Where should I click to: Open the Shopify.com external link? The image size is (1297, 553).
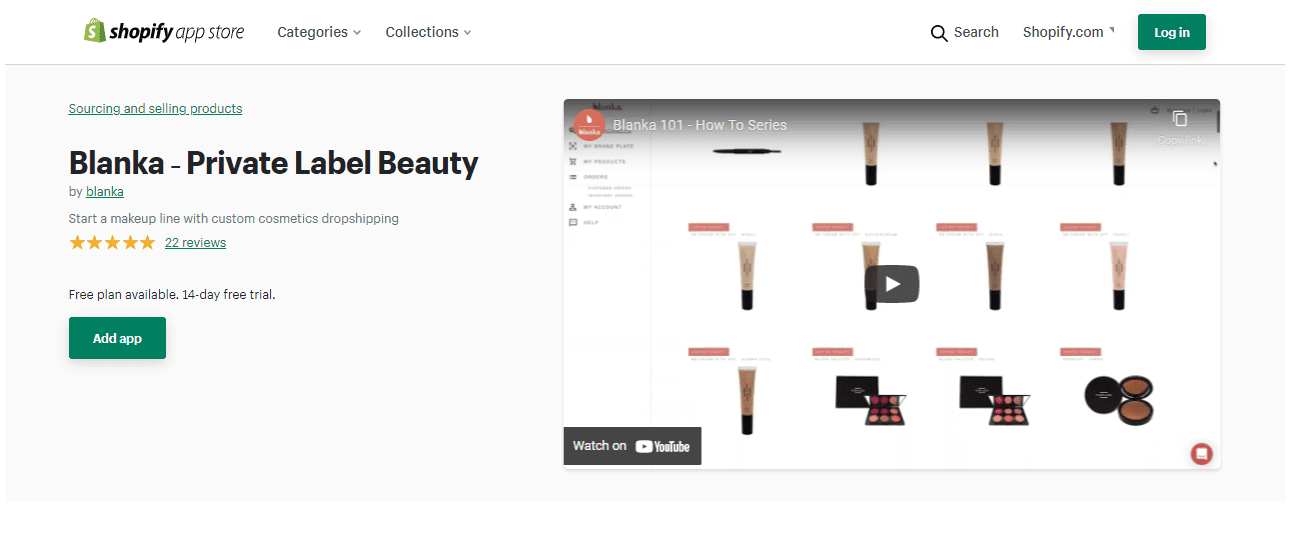1068,32
